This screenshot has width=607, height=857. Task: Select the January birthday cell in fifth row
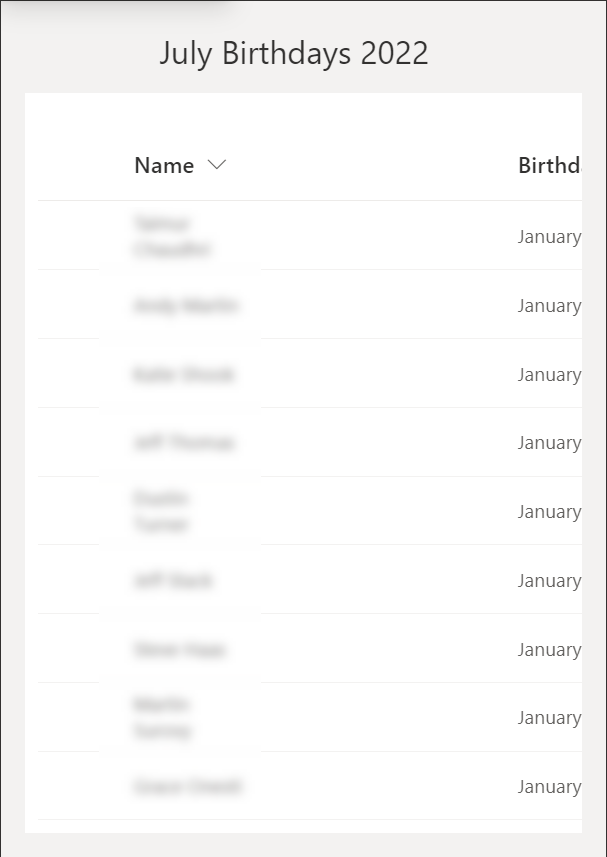click(549, 512)
